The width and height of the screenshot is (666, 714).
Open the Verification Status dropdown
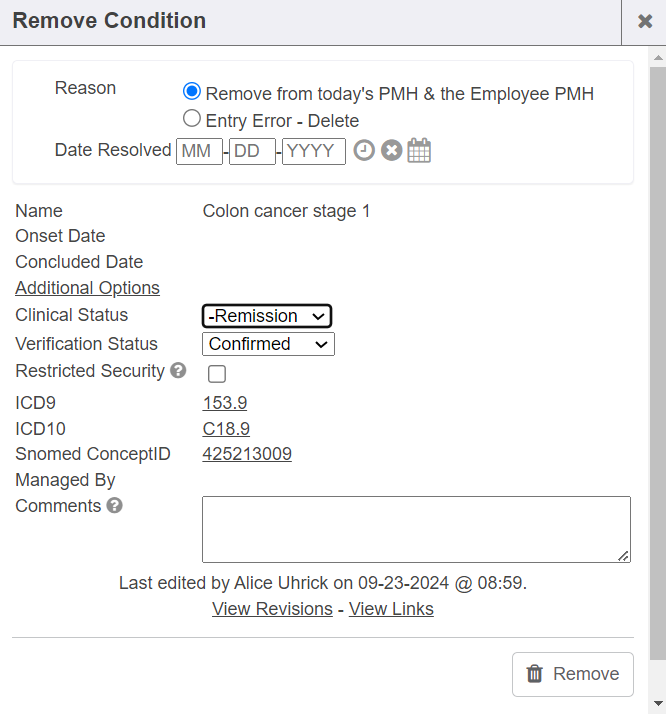pyautogui.click(x=268, y=344)
